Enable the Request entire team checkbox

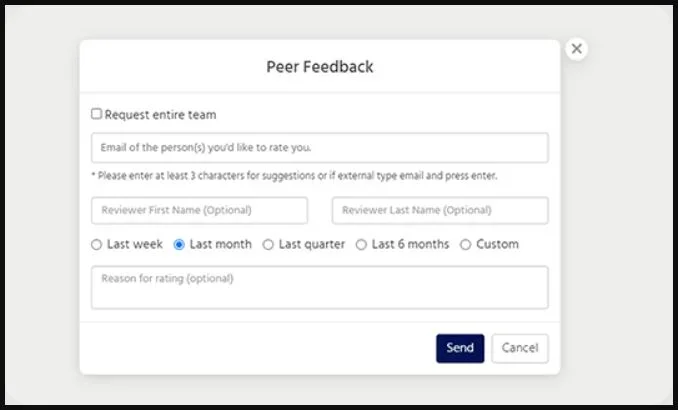(x=96, y=115)
